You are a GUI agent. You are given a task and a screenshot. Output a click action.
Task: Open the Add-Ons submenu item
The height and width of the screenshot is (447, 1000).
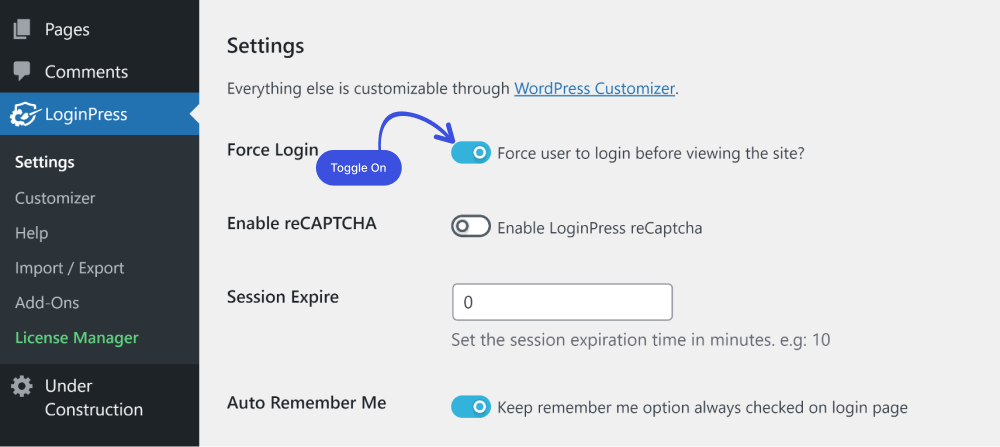[47, 302]
